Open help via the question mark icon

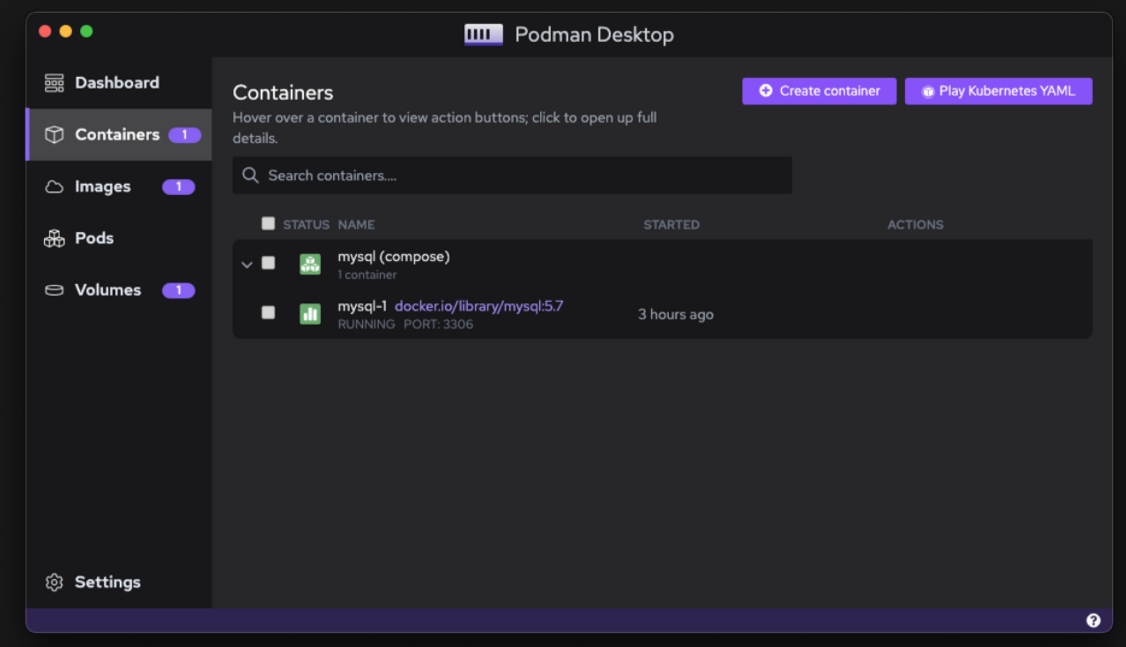point(1093,620)
